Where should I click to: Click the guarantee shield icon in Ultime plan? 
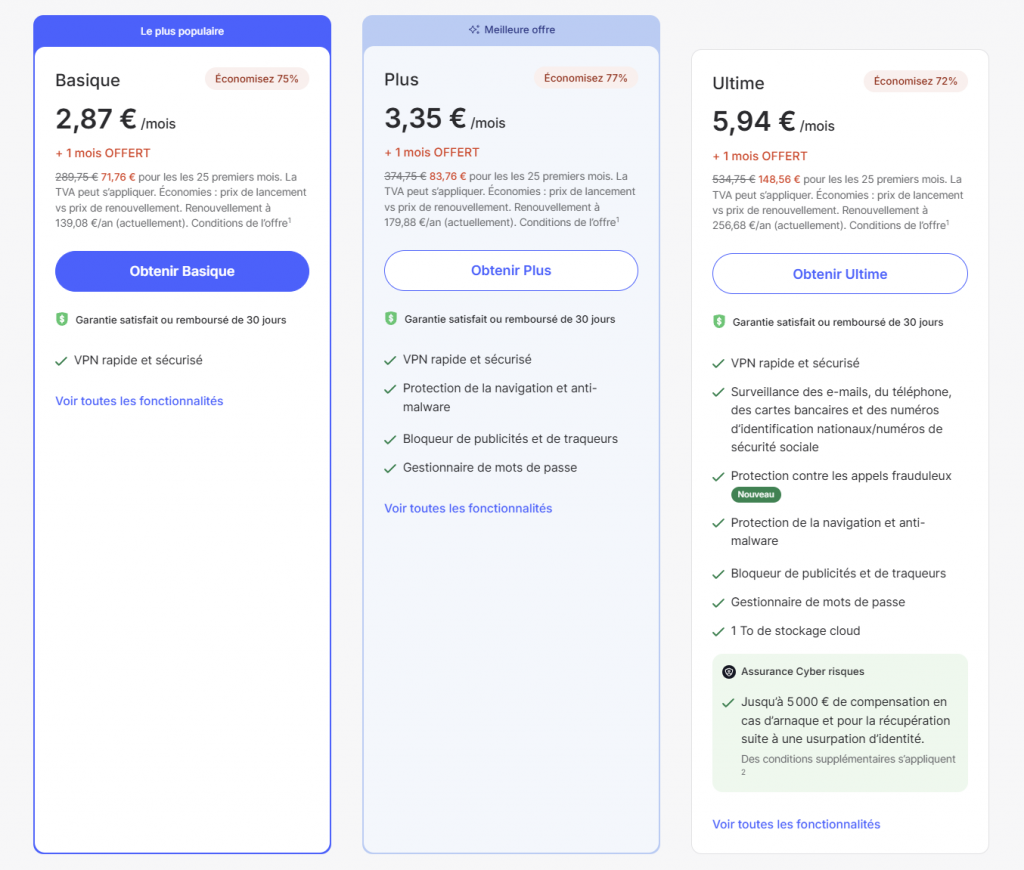pyautogui.click(x=719, y=322)
